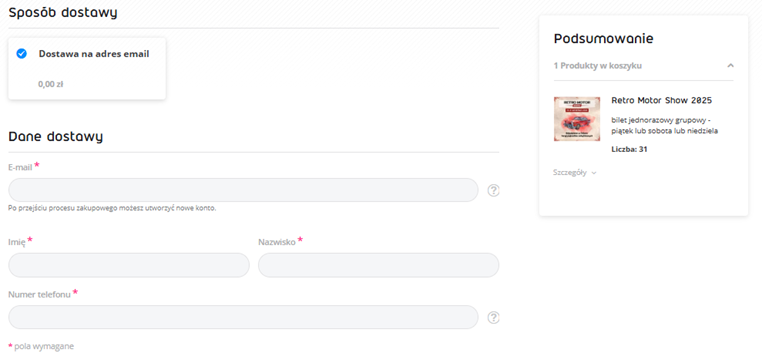Choose the 'Dostawa na adres email' label
The image size is (762, 363).
(94, 54)
